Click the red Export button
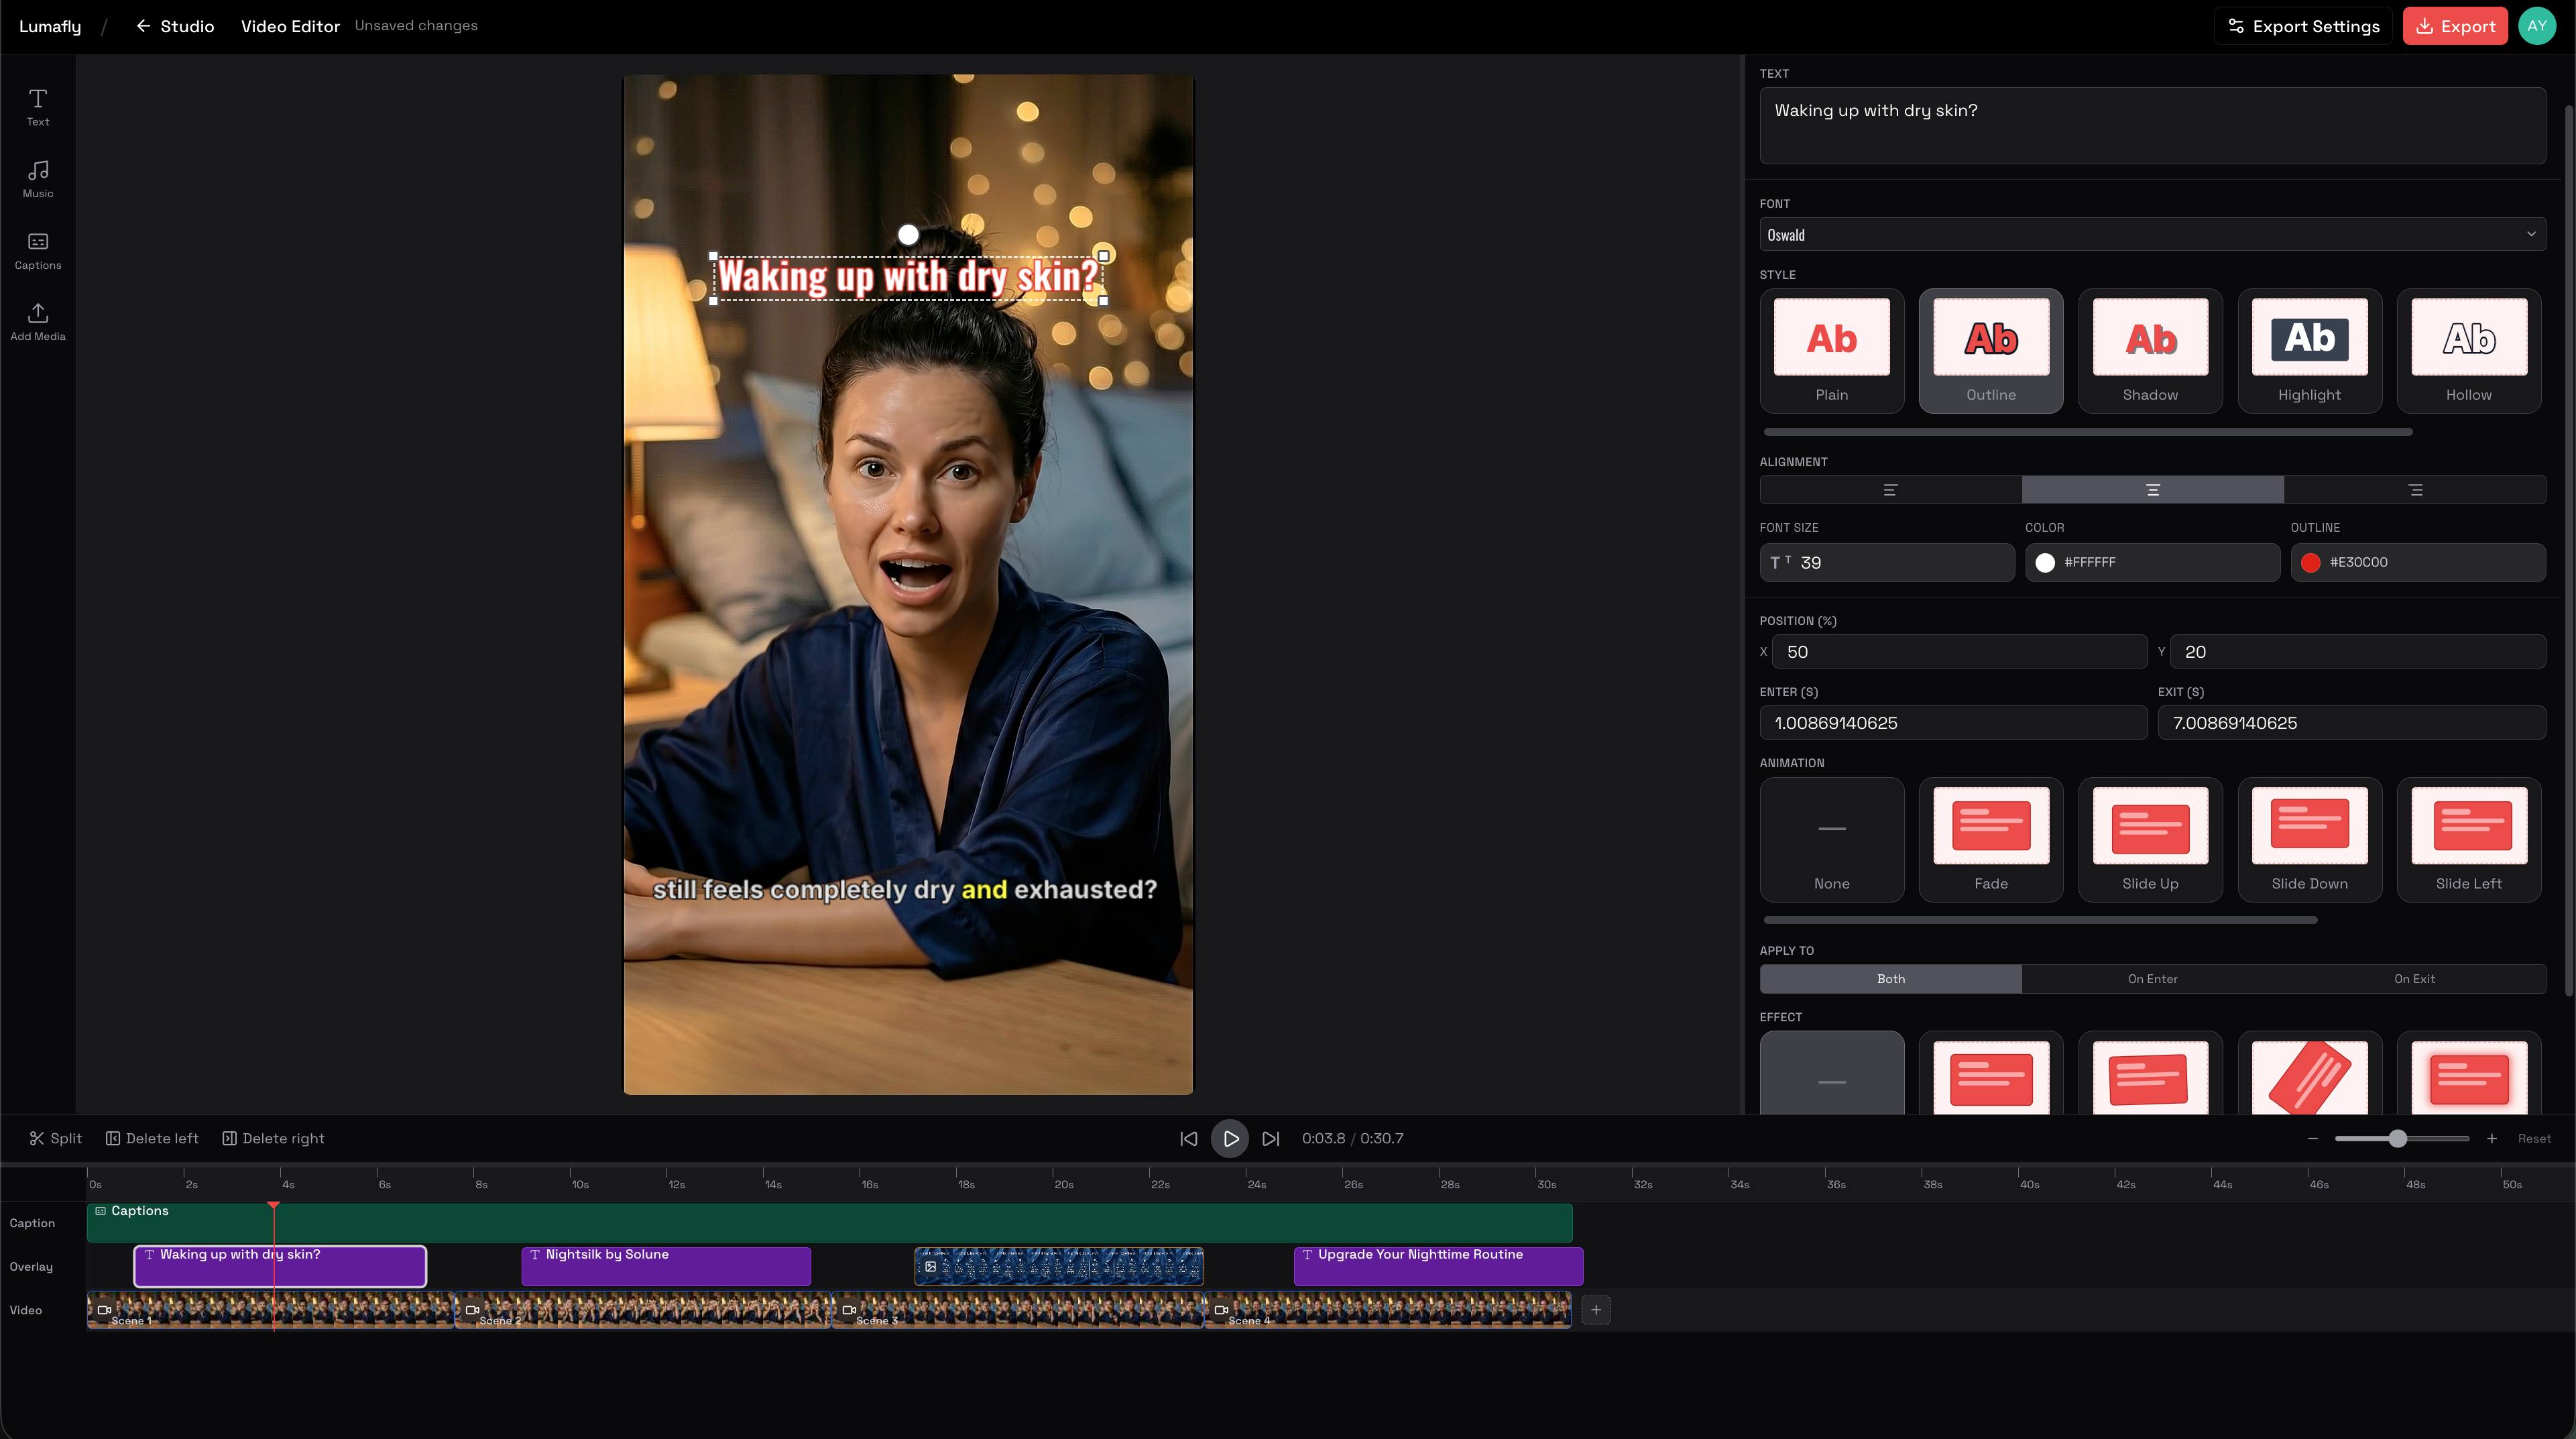Screen dimensions: 2576x1439 click(x=2455, y=26)
